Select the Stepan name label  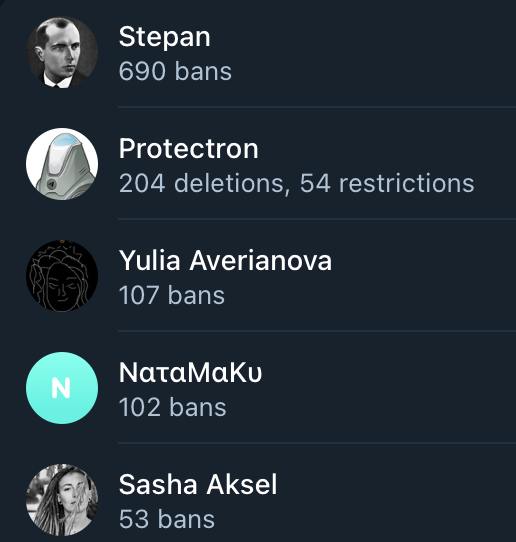(x=165, y=38)
